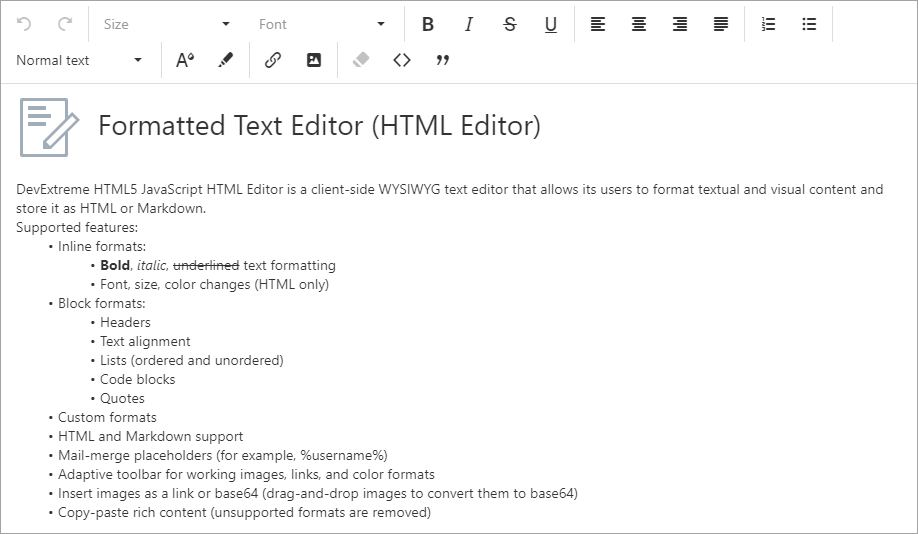The width and height of the screenshot is (918, 534).
Task: Click the document pencil image in editor
Action: click(x=49, y=127)
